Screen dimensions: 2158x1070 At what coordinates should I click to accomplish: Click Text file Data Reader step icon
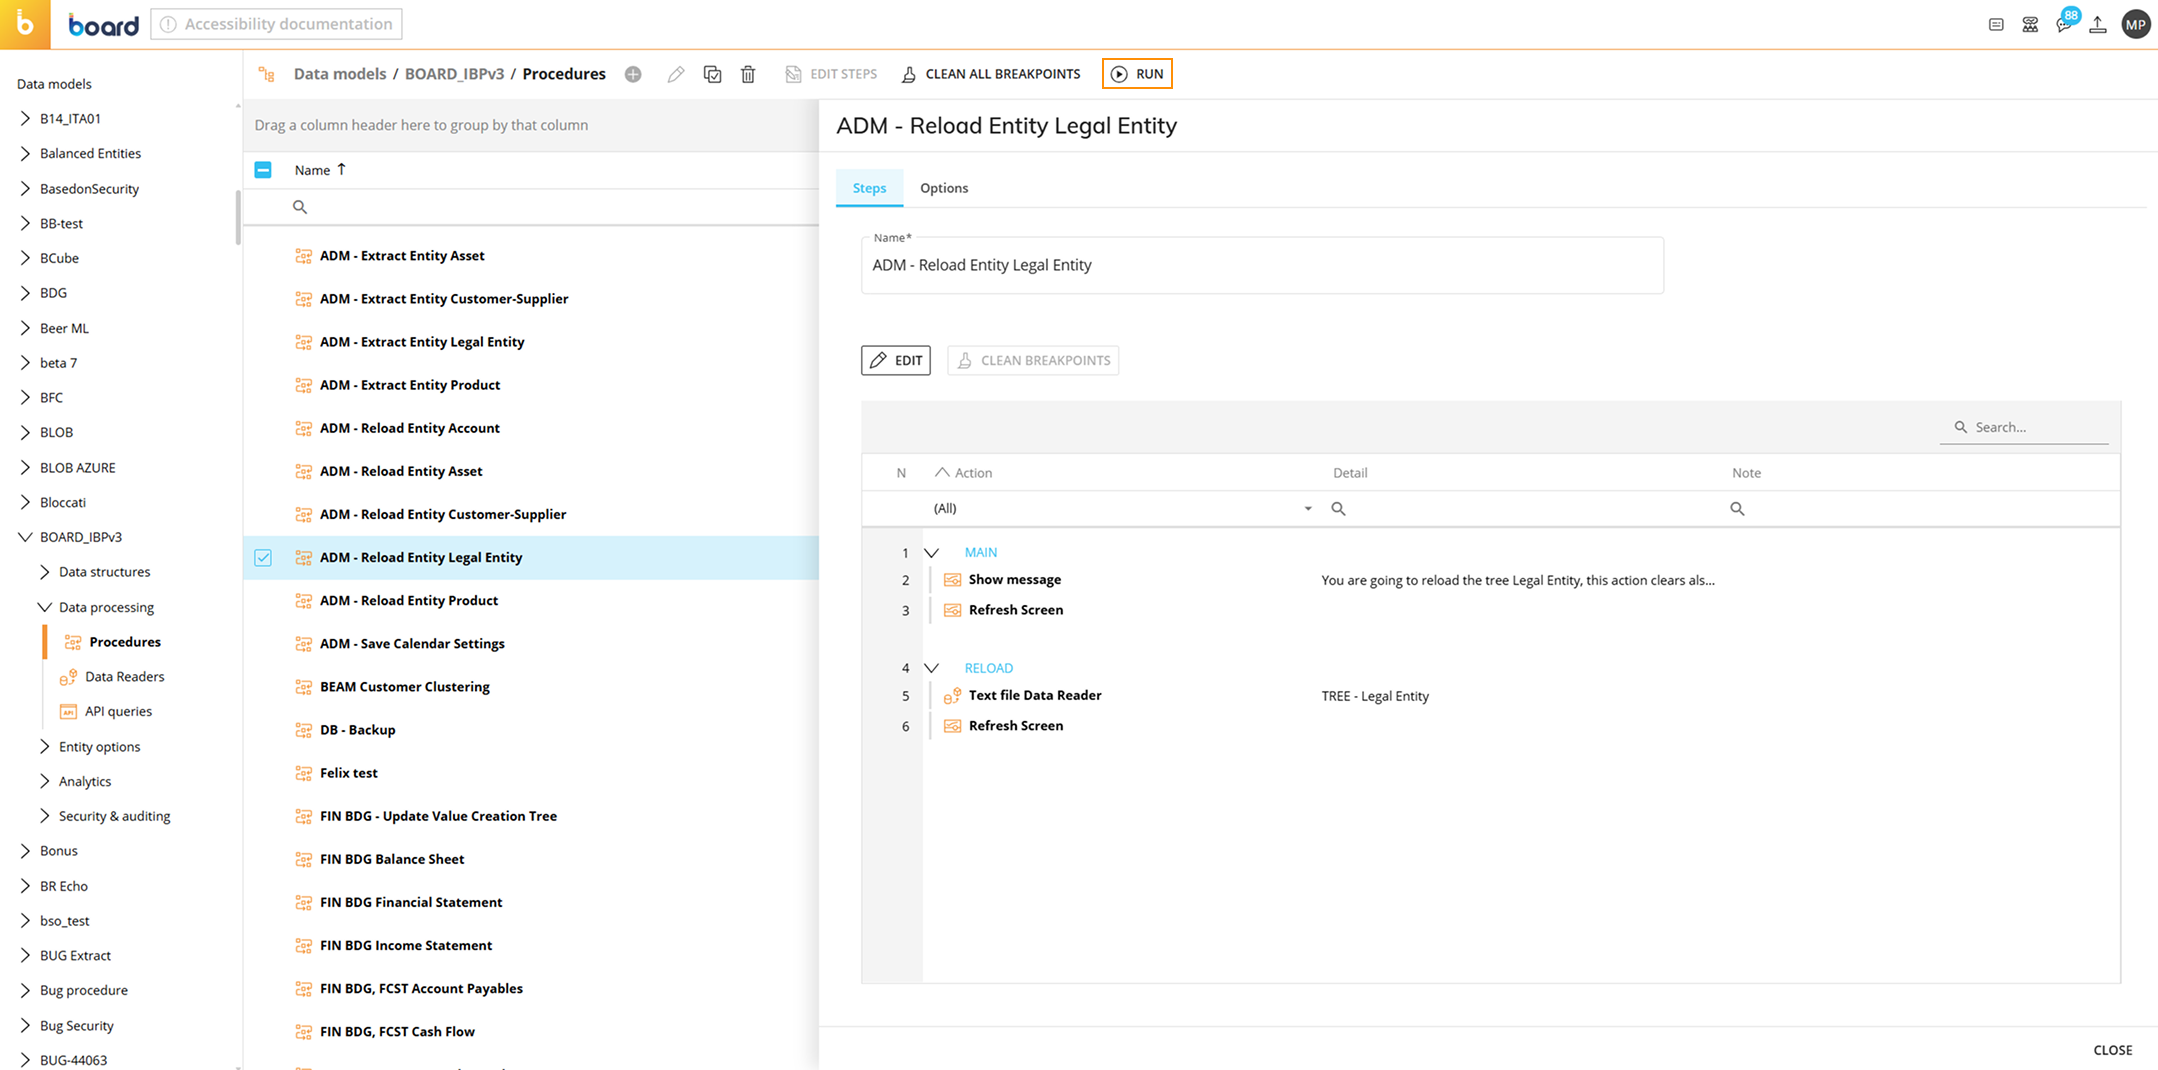tap(952, 696)
